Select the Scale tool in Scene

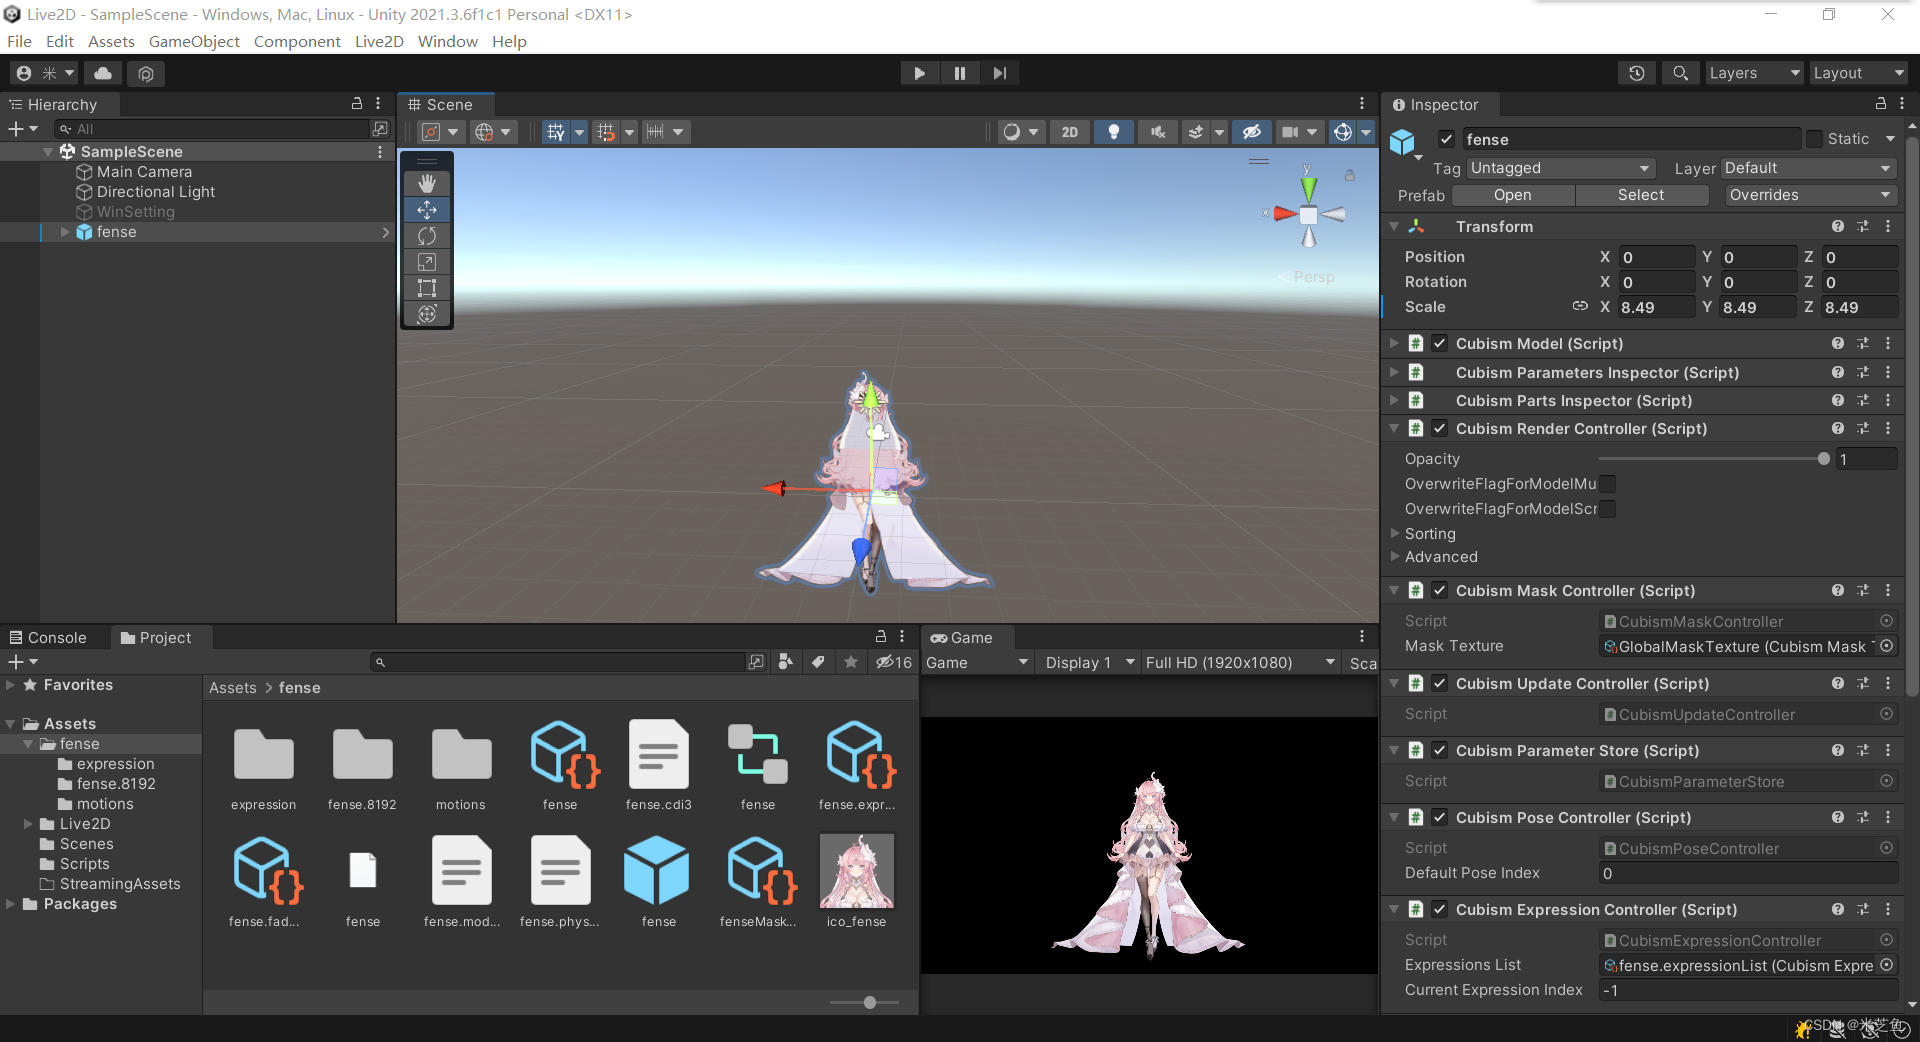click(x=427, y=262)
